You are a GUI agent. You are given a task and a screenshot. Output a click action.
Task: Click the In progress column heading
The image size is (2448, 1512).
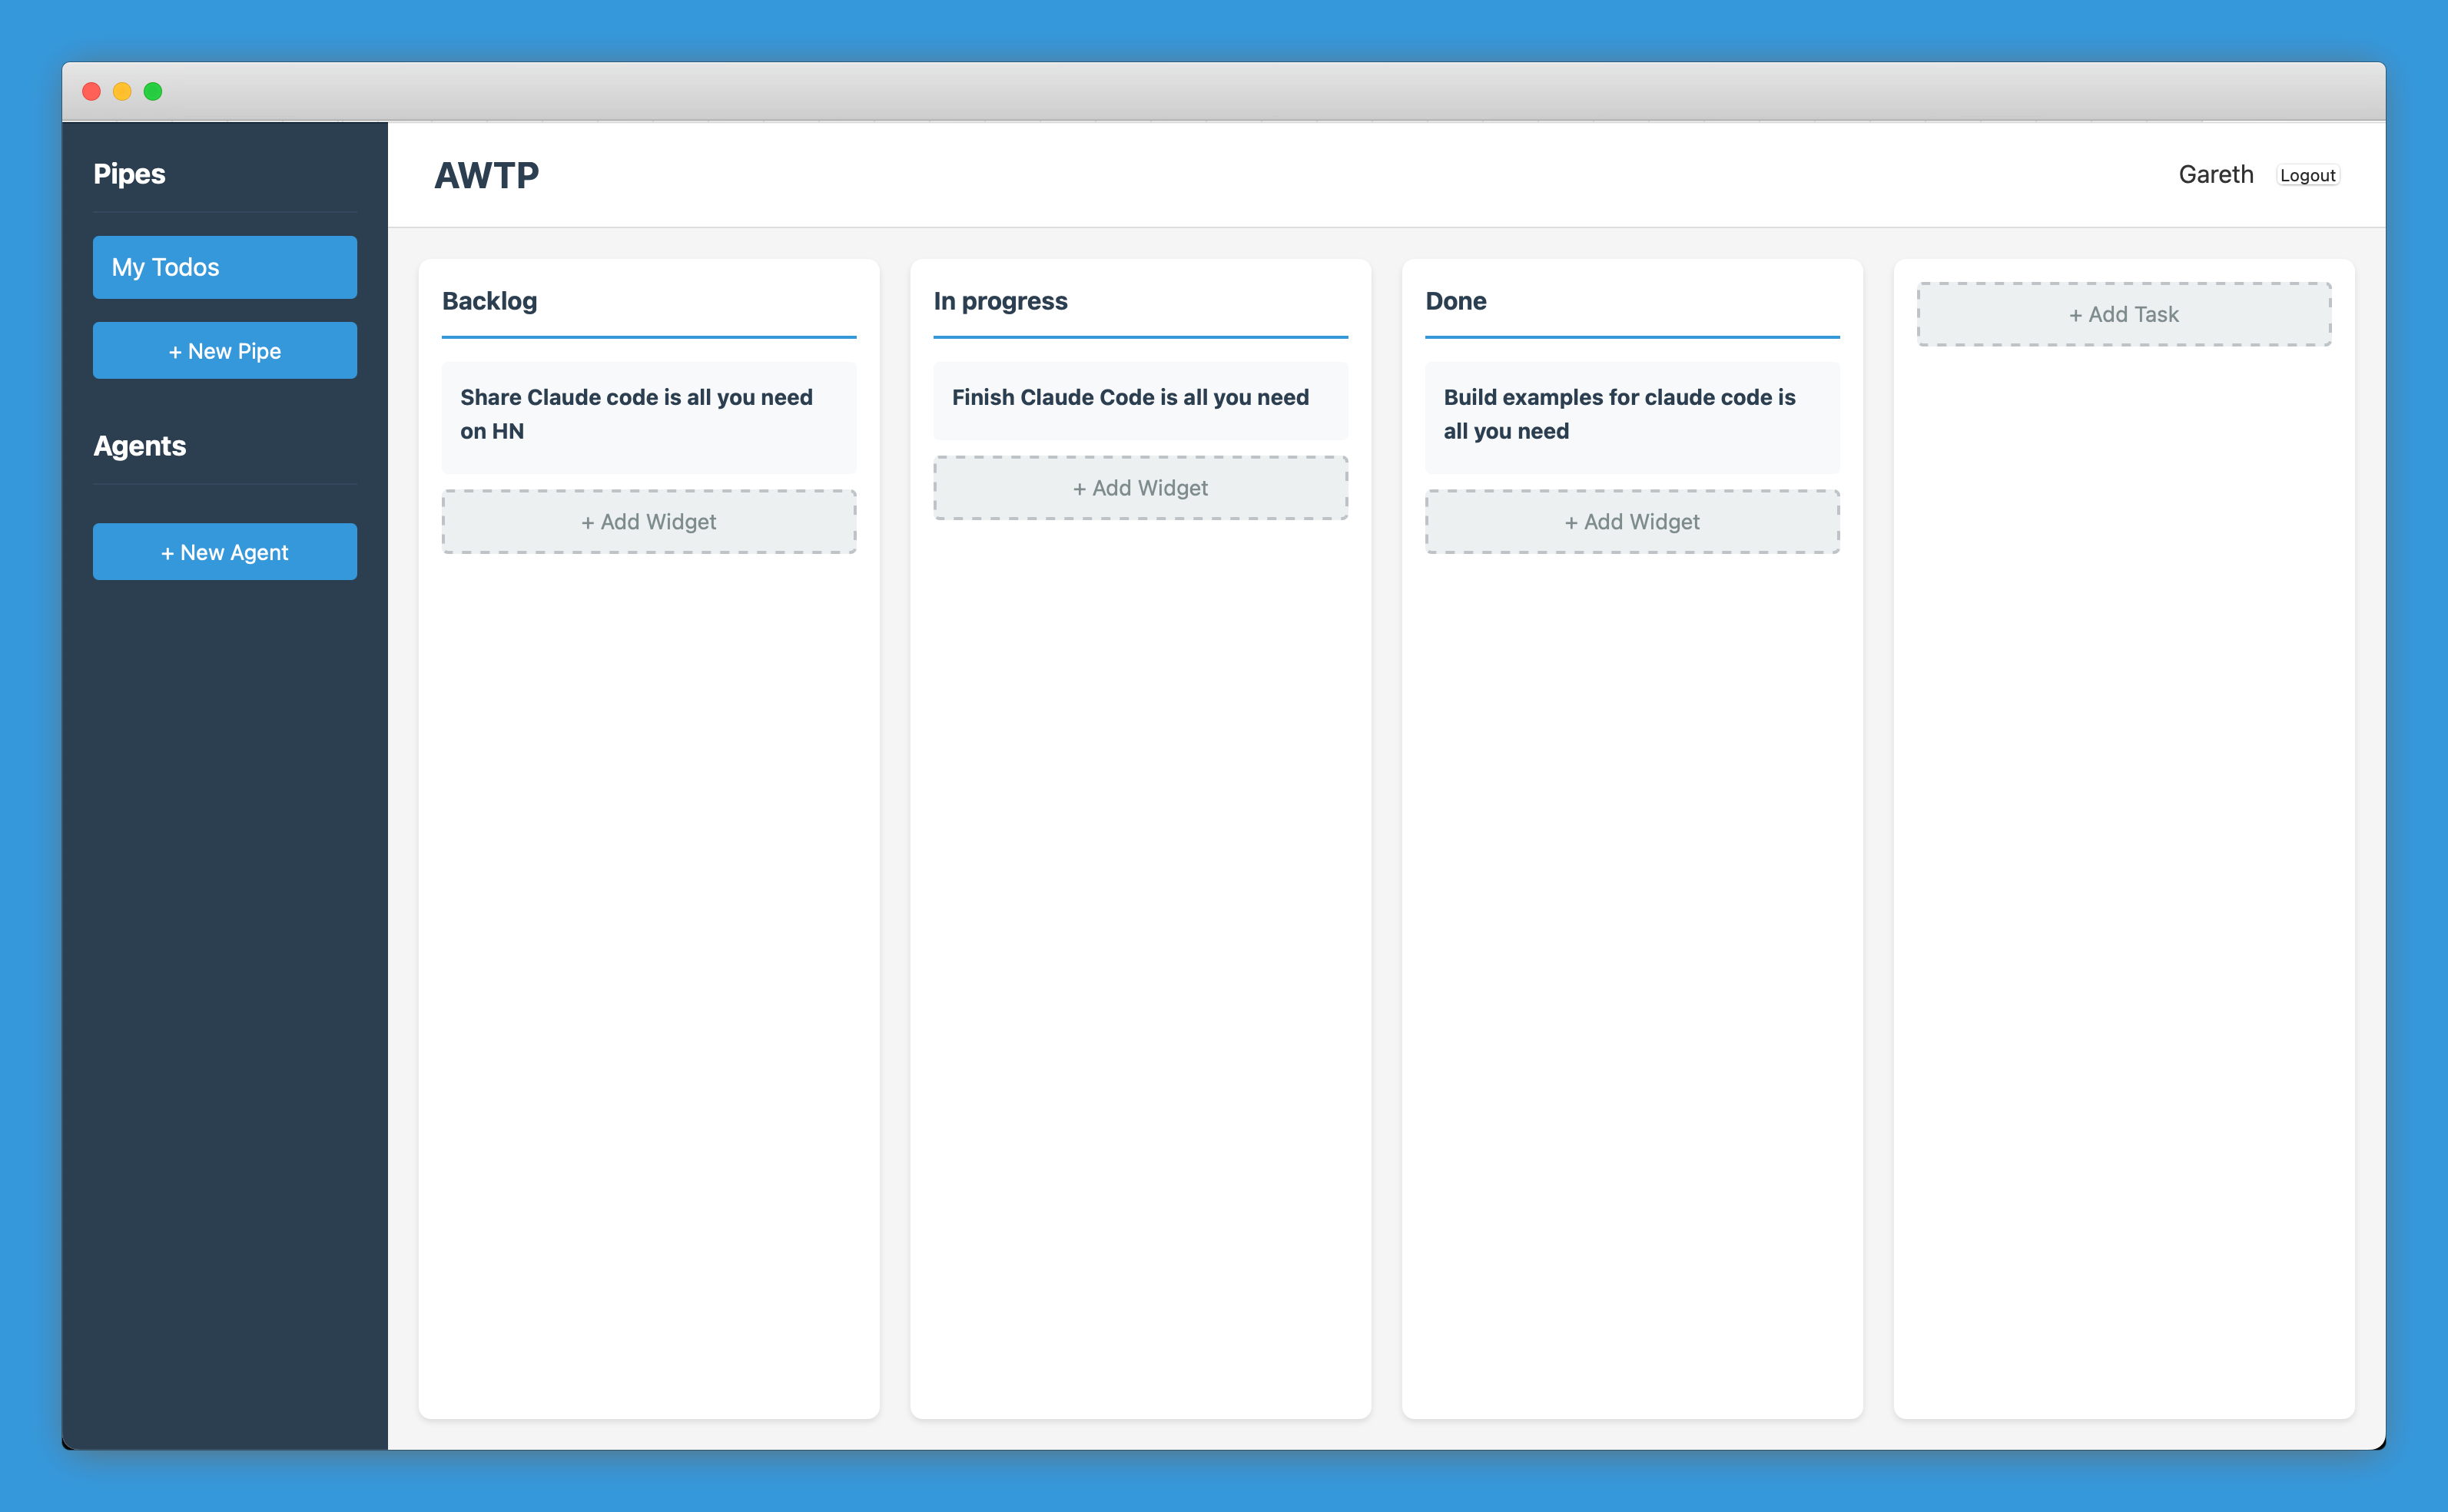pos(1000,301)
